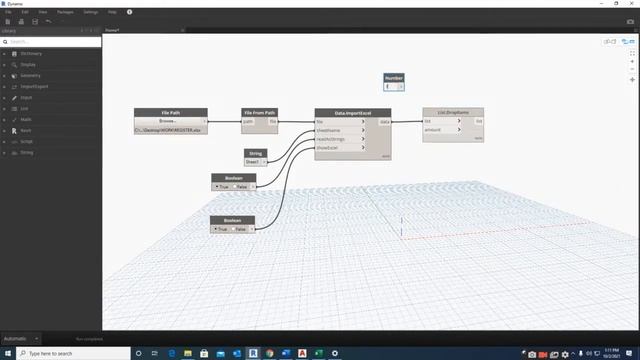640x360 pixels.
Task: Expand the ImportExport library category arrow
Action: pyautogui.click(x=4, y=87)
